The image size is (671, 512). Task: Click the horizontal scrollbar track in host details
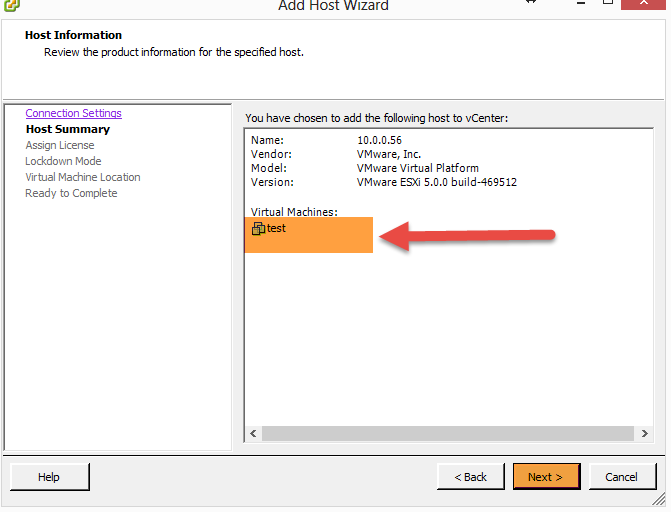click(448, 433)
